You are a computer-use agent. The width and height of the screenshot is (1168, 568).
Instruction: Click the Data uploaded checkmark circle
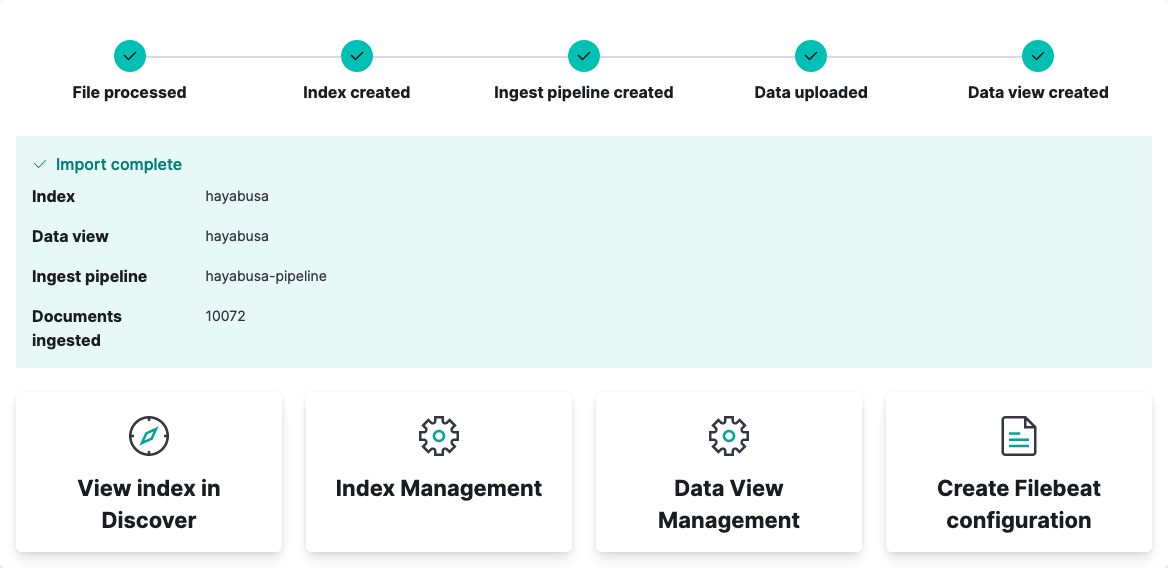[x=811, y=56]
